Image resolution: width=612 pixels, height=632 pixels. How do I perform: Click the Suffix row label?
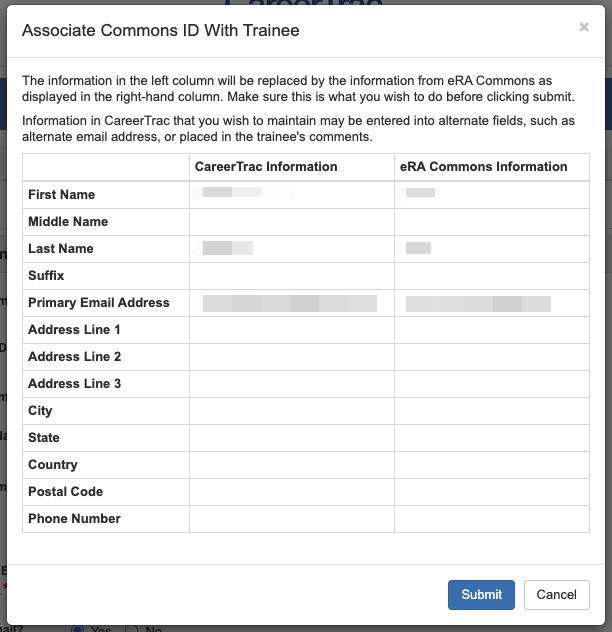(x=46, y=276)
